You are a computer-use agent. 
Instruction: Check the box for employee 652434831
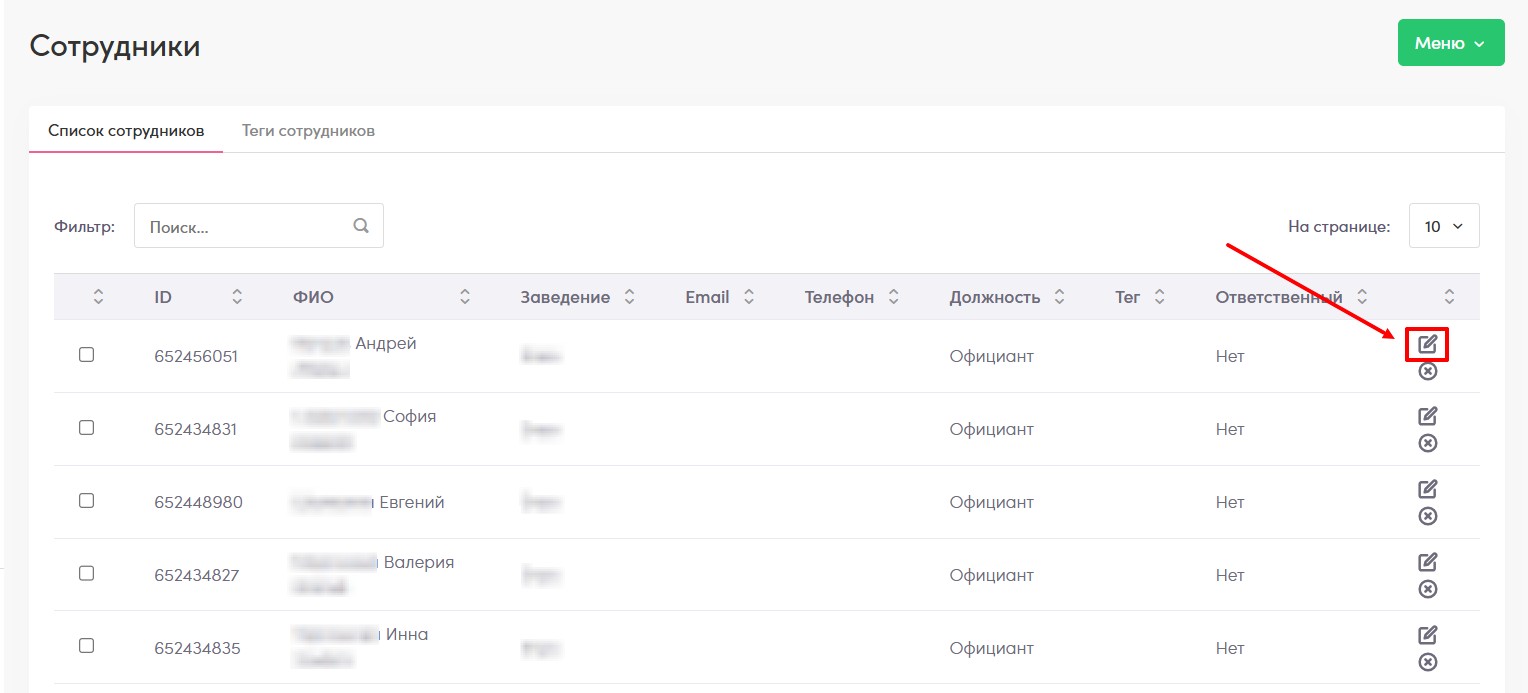(x=86, y=428)
